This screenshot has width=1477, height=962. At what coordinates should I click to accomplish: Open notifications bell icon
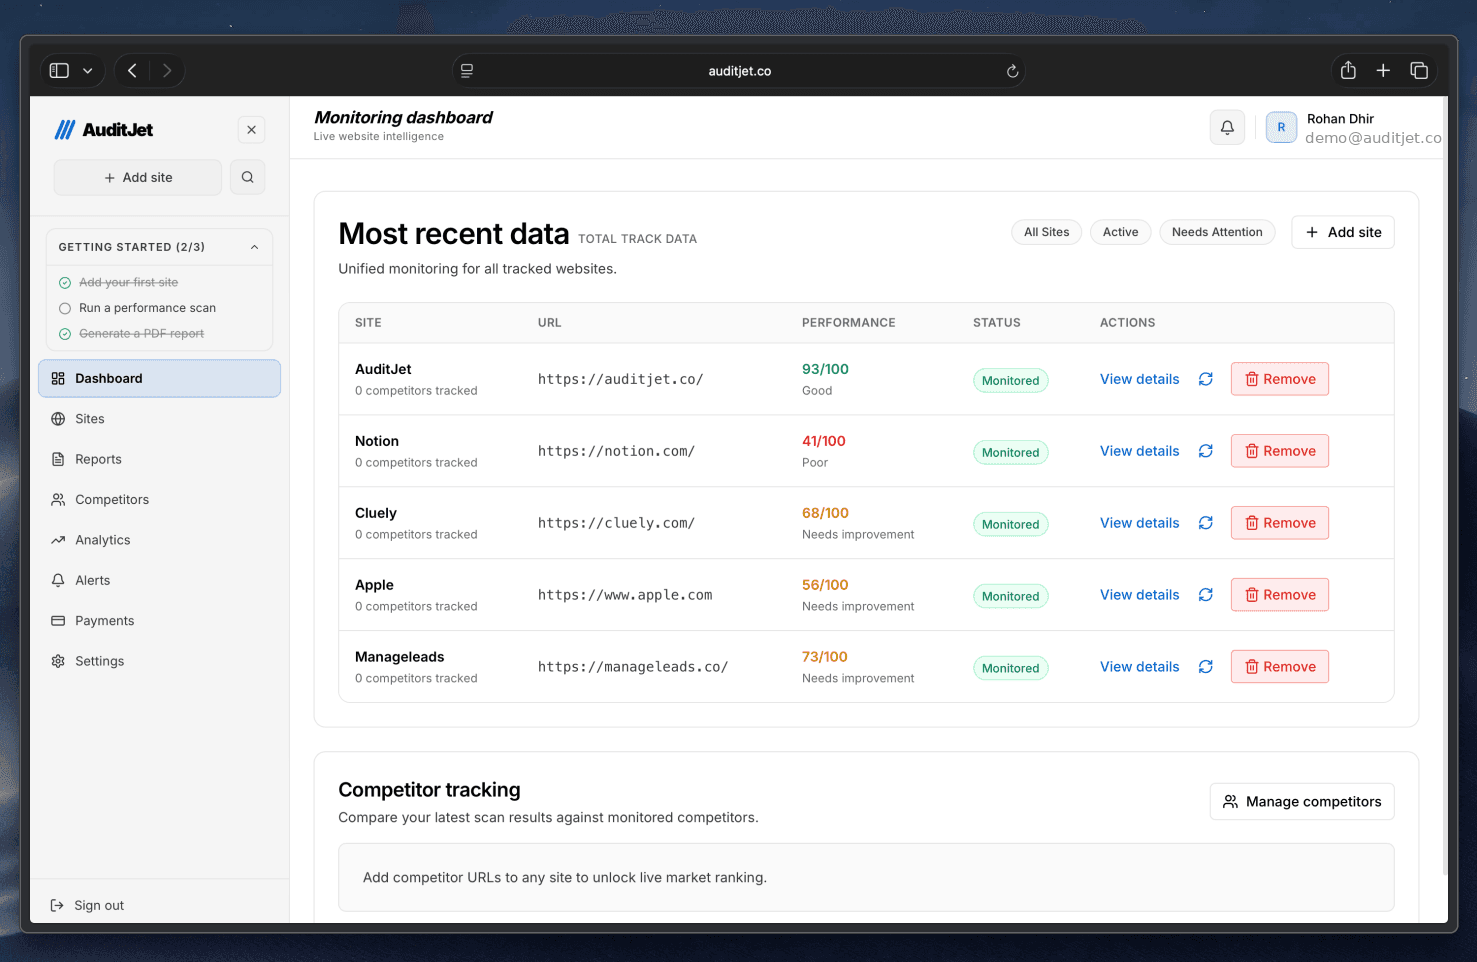point(1227,127)
